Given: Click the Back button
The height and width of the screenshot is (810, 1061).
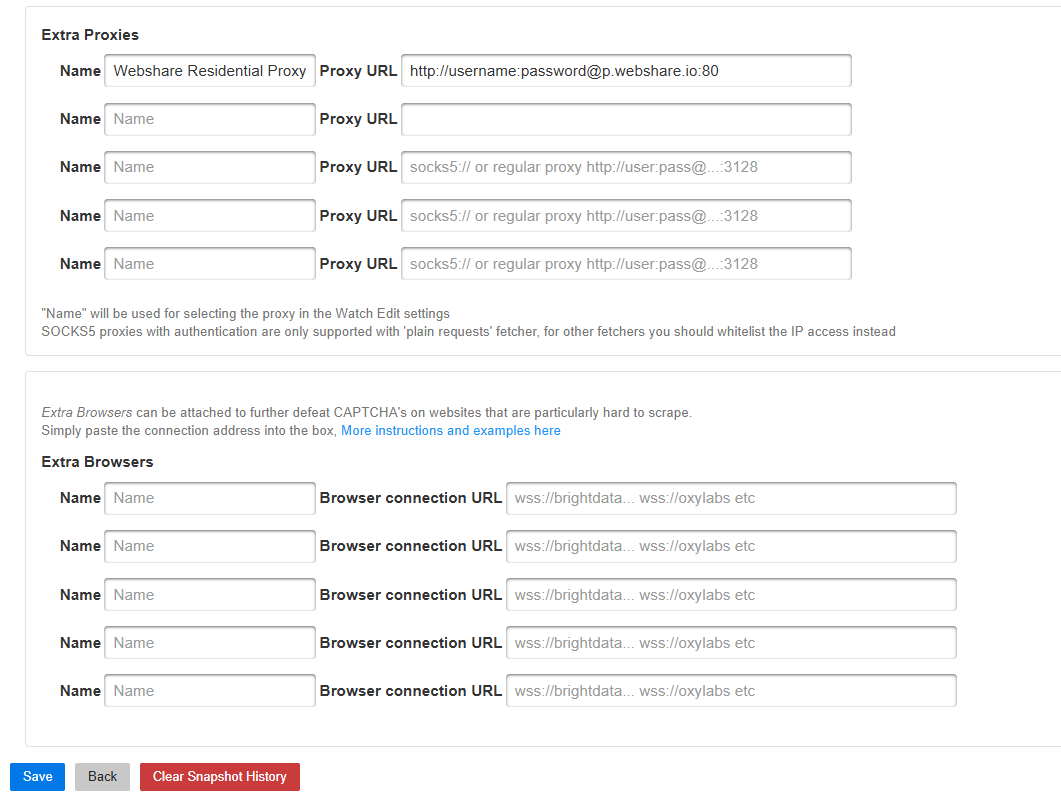Looking at the screenshot, I should [x=102, y=776].
